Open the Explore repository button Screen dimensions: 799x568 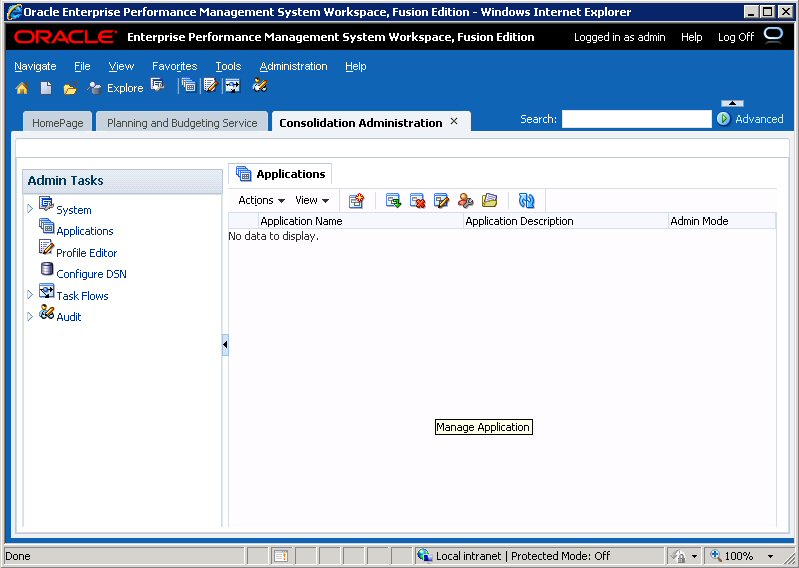115,88
